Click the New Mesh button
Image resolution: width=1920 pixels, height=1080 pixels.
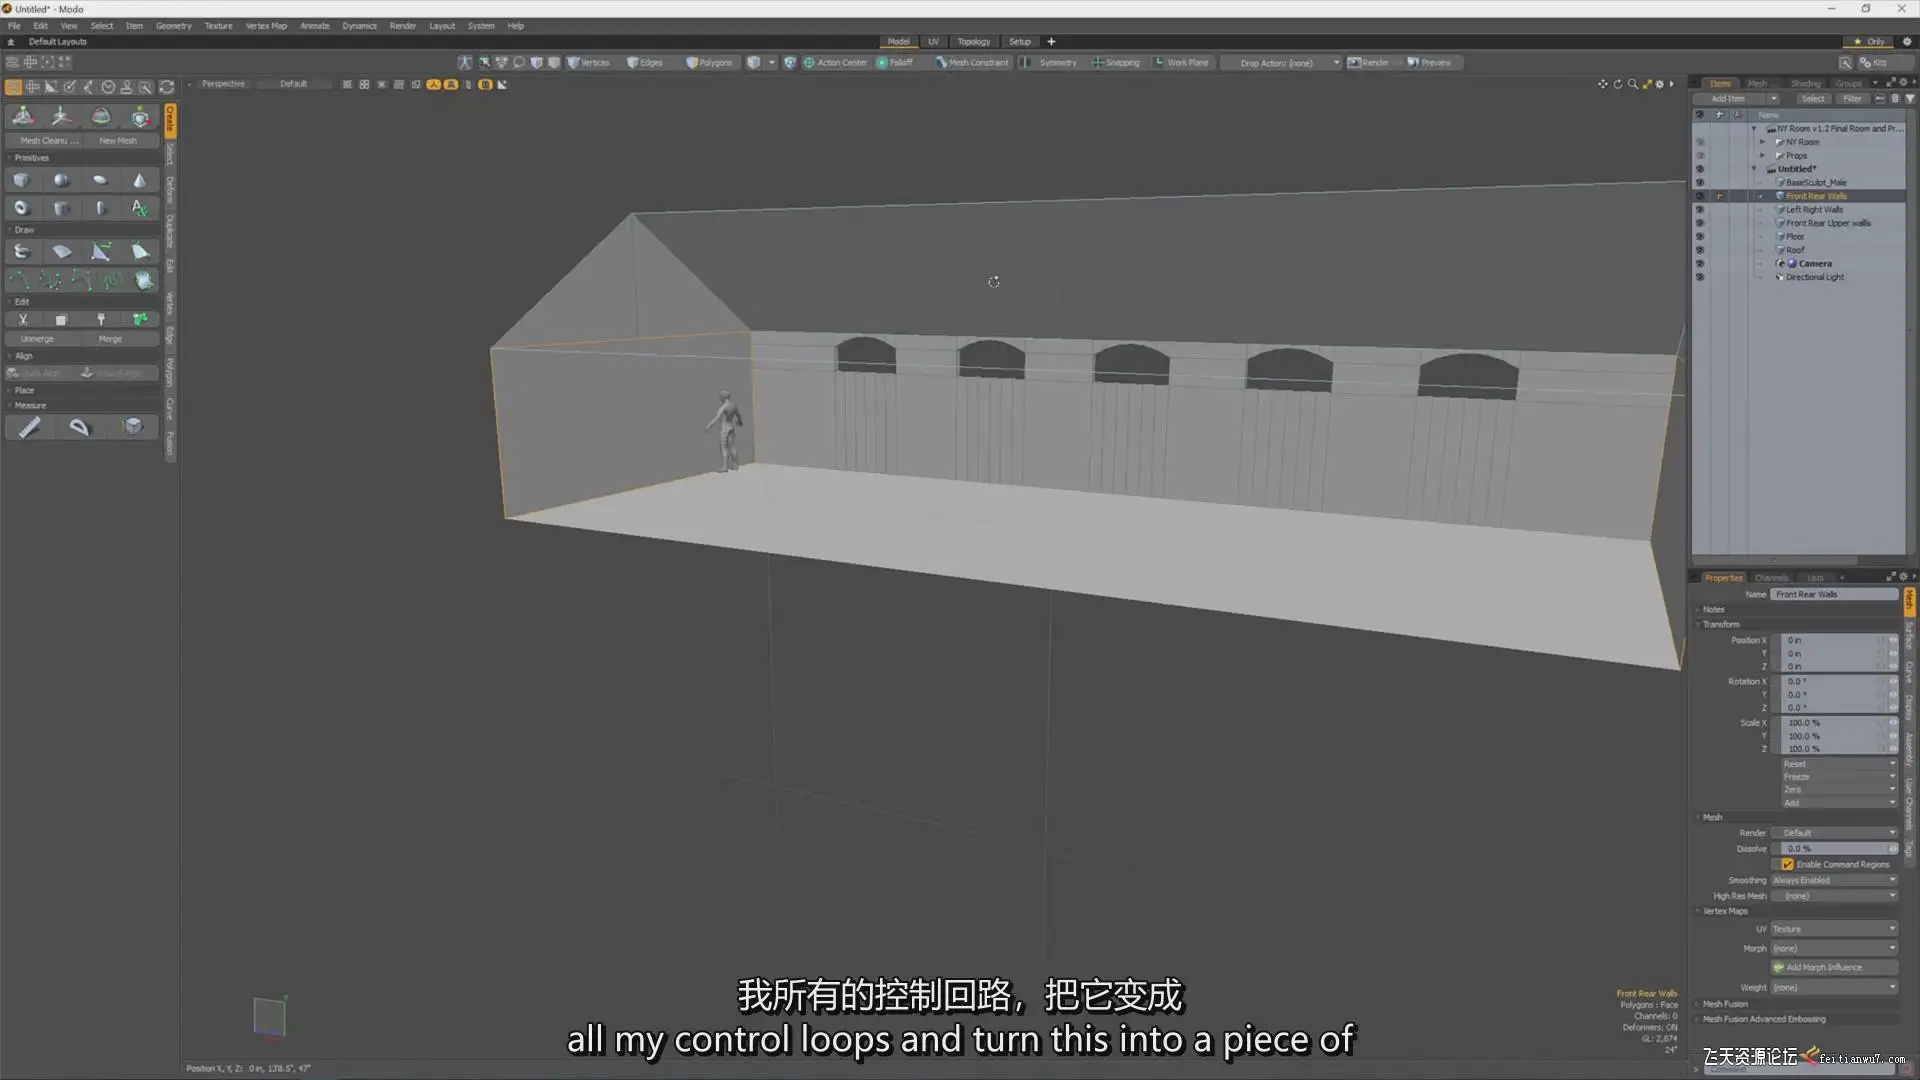[x=118, y=141]
